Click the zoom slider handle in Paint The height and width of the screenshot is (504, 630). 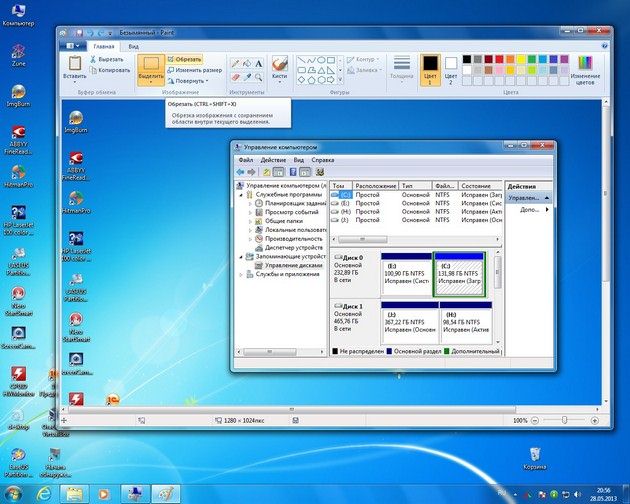pyautogui.click(x=565, y=420)
